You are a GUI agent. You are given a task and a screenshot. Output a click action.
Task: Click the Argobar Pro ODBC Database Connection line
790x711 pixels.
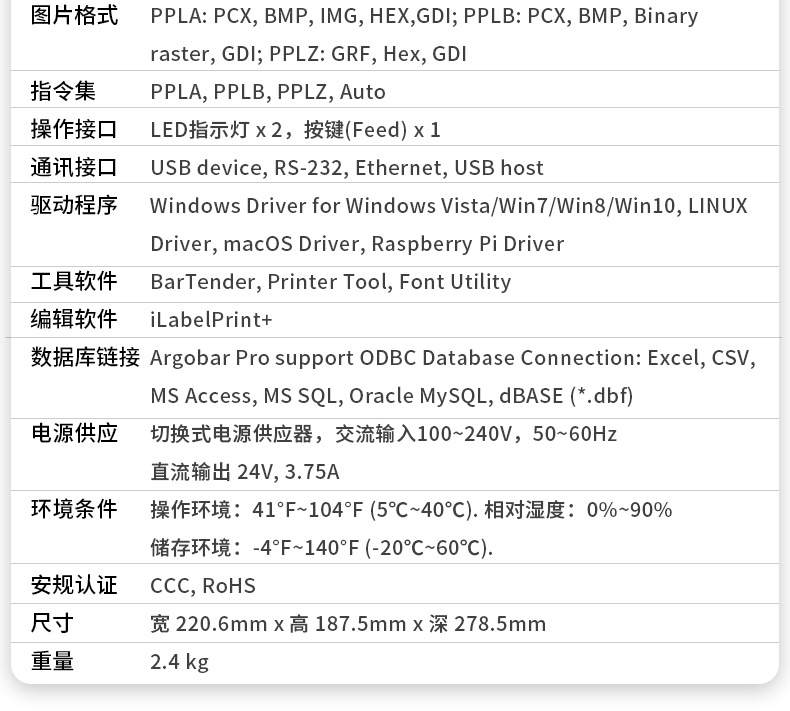(453, 358)
